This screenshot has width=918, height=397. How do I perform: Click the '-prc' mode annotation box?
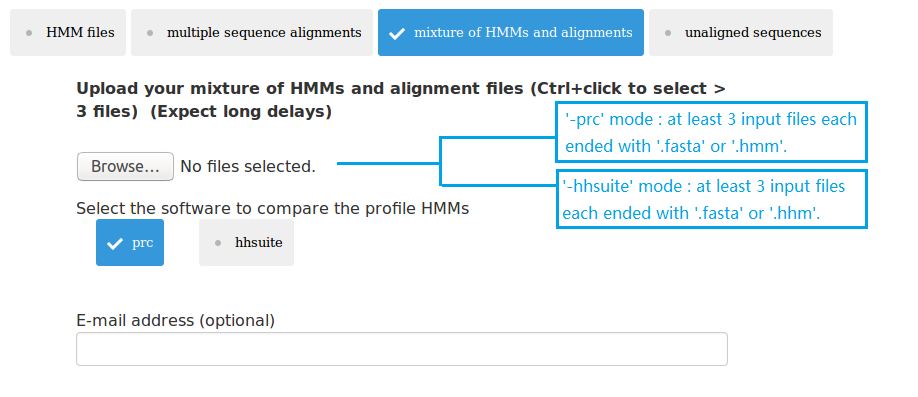(x=711, y=132)
